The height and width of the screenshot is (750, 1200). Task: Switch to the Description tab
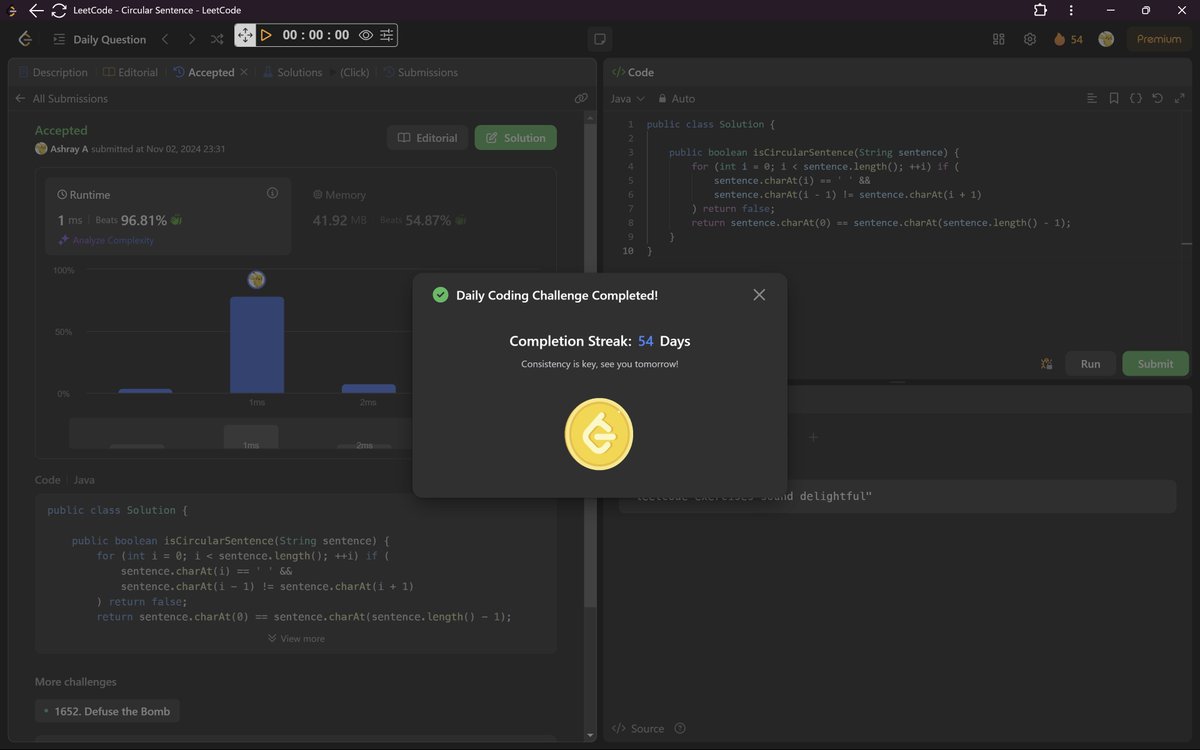[x=53, y=72]
